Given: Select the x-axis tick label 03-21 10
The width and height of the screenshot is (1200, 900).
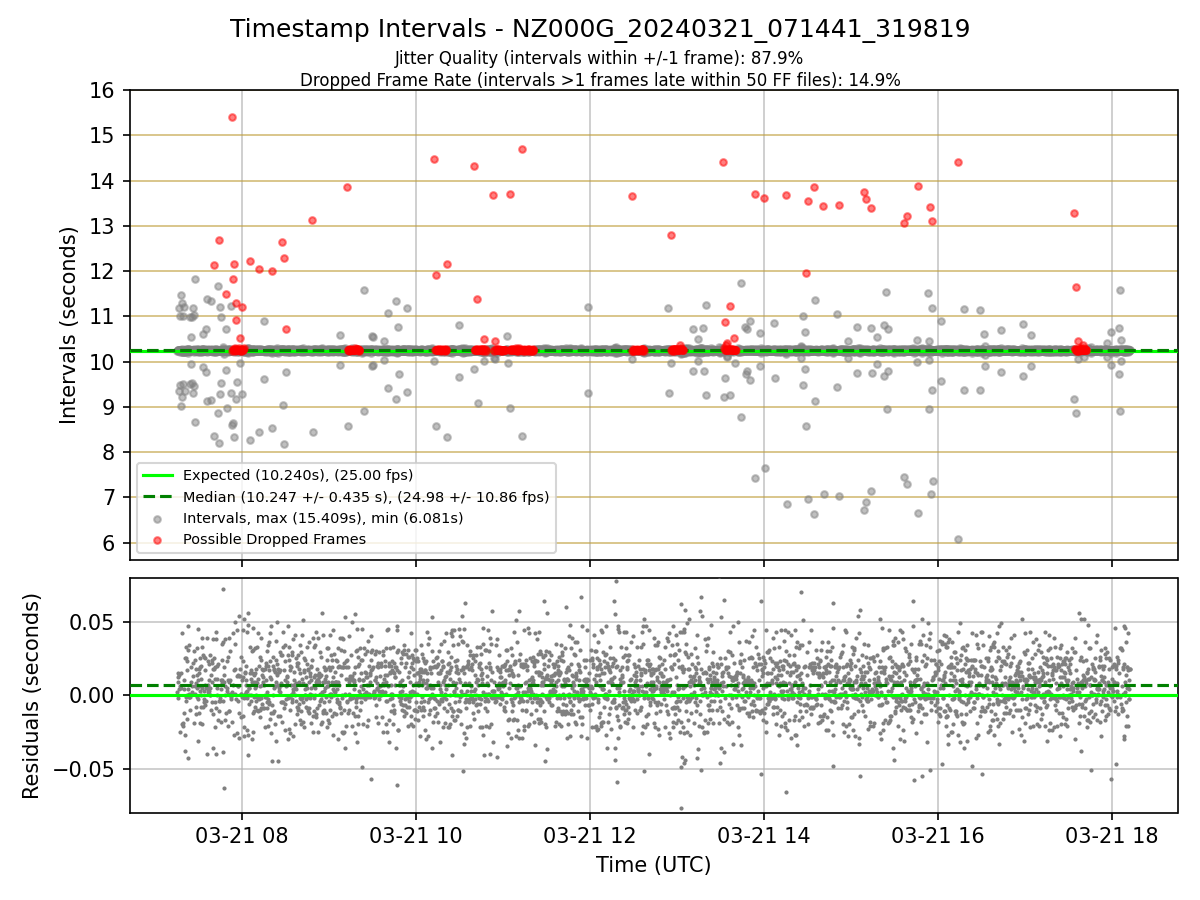Looking at the screenshot, I should pyautogui.click(x=416, y=835).
